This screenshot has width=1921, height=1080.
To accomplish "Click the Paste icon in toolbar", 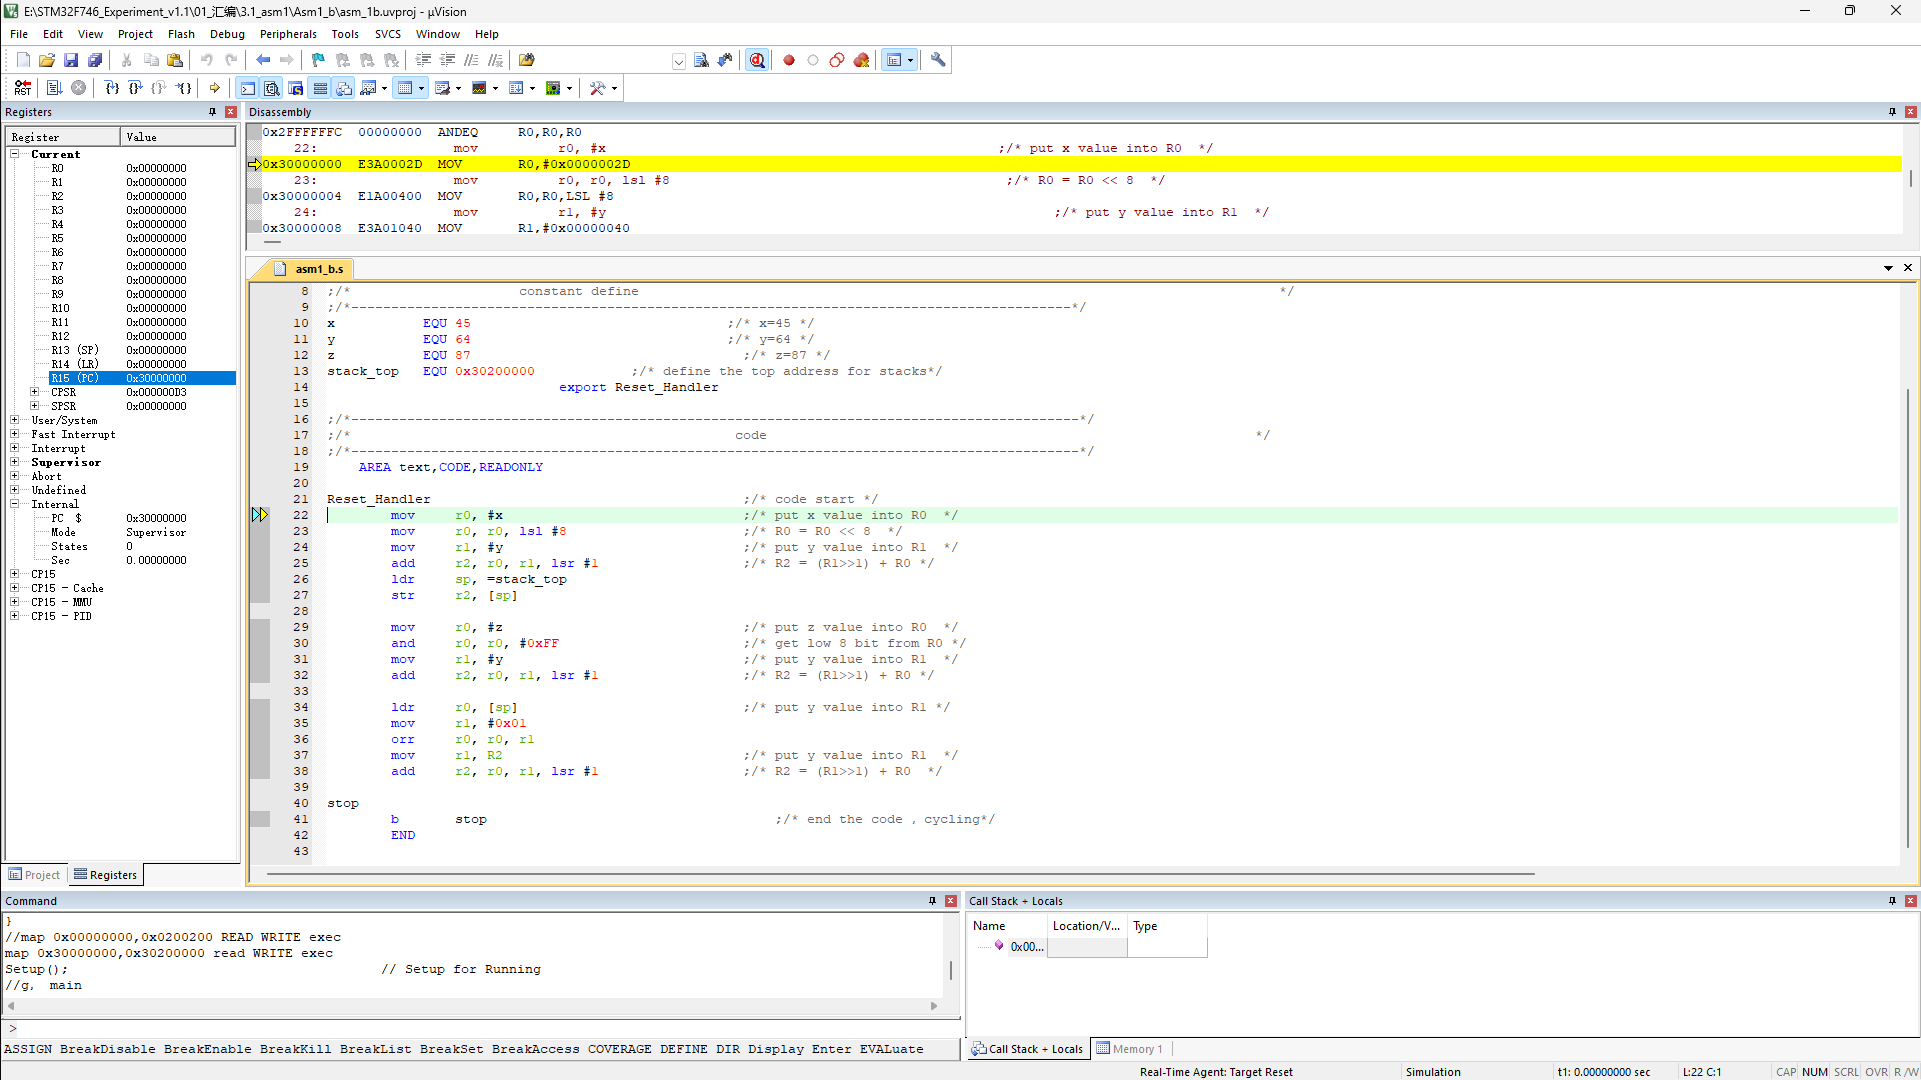I will 175,60.
